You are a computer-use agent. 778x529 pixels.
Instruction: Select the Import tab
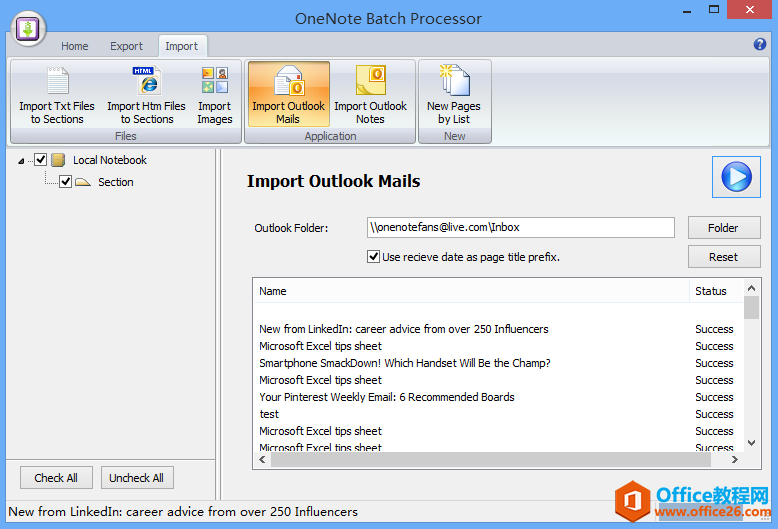tap(182, 46)
